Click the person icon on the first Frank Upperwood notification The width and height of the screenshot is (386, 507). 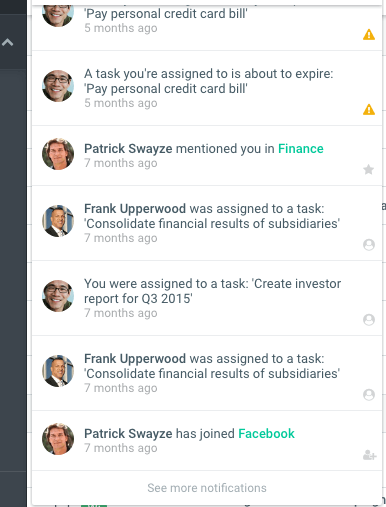(369, 245)
